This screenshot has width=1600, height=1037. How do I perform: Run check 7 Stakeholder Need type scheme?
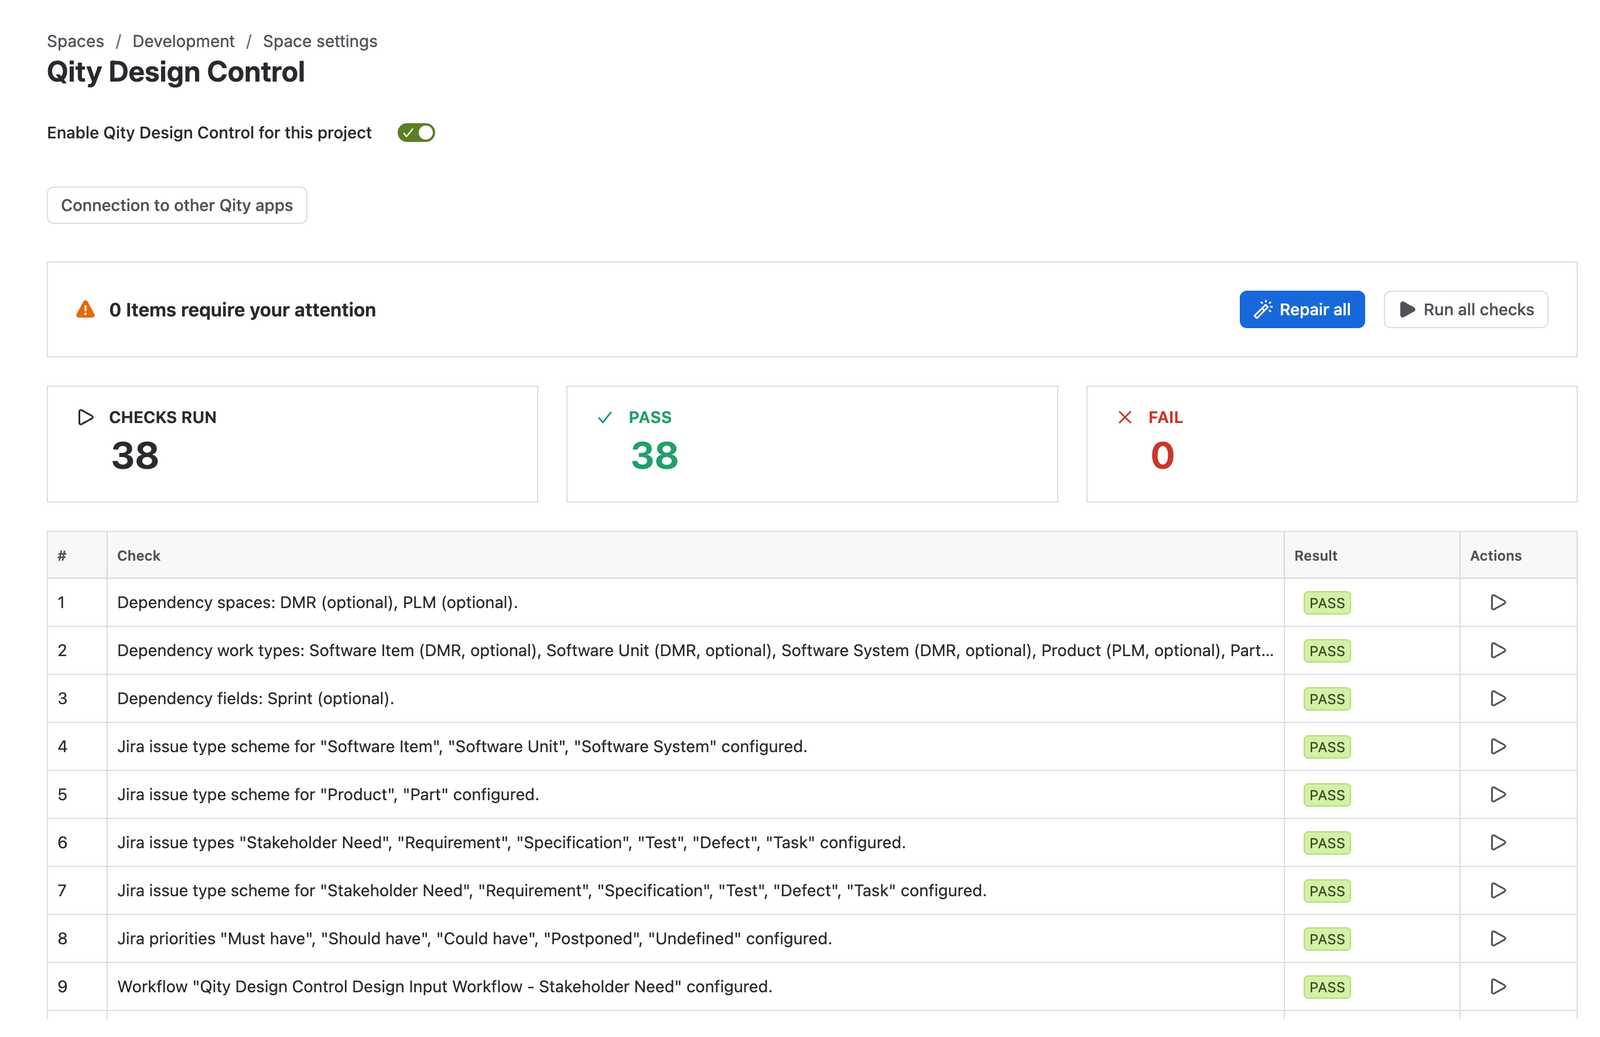click(1498, 890)
